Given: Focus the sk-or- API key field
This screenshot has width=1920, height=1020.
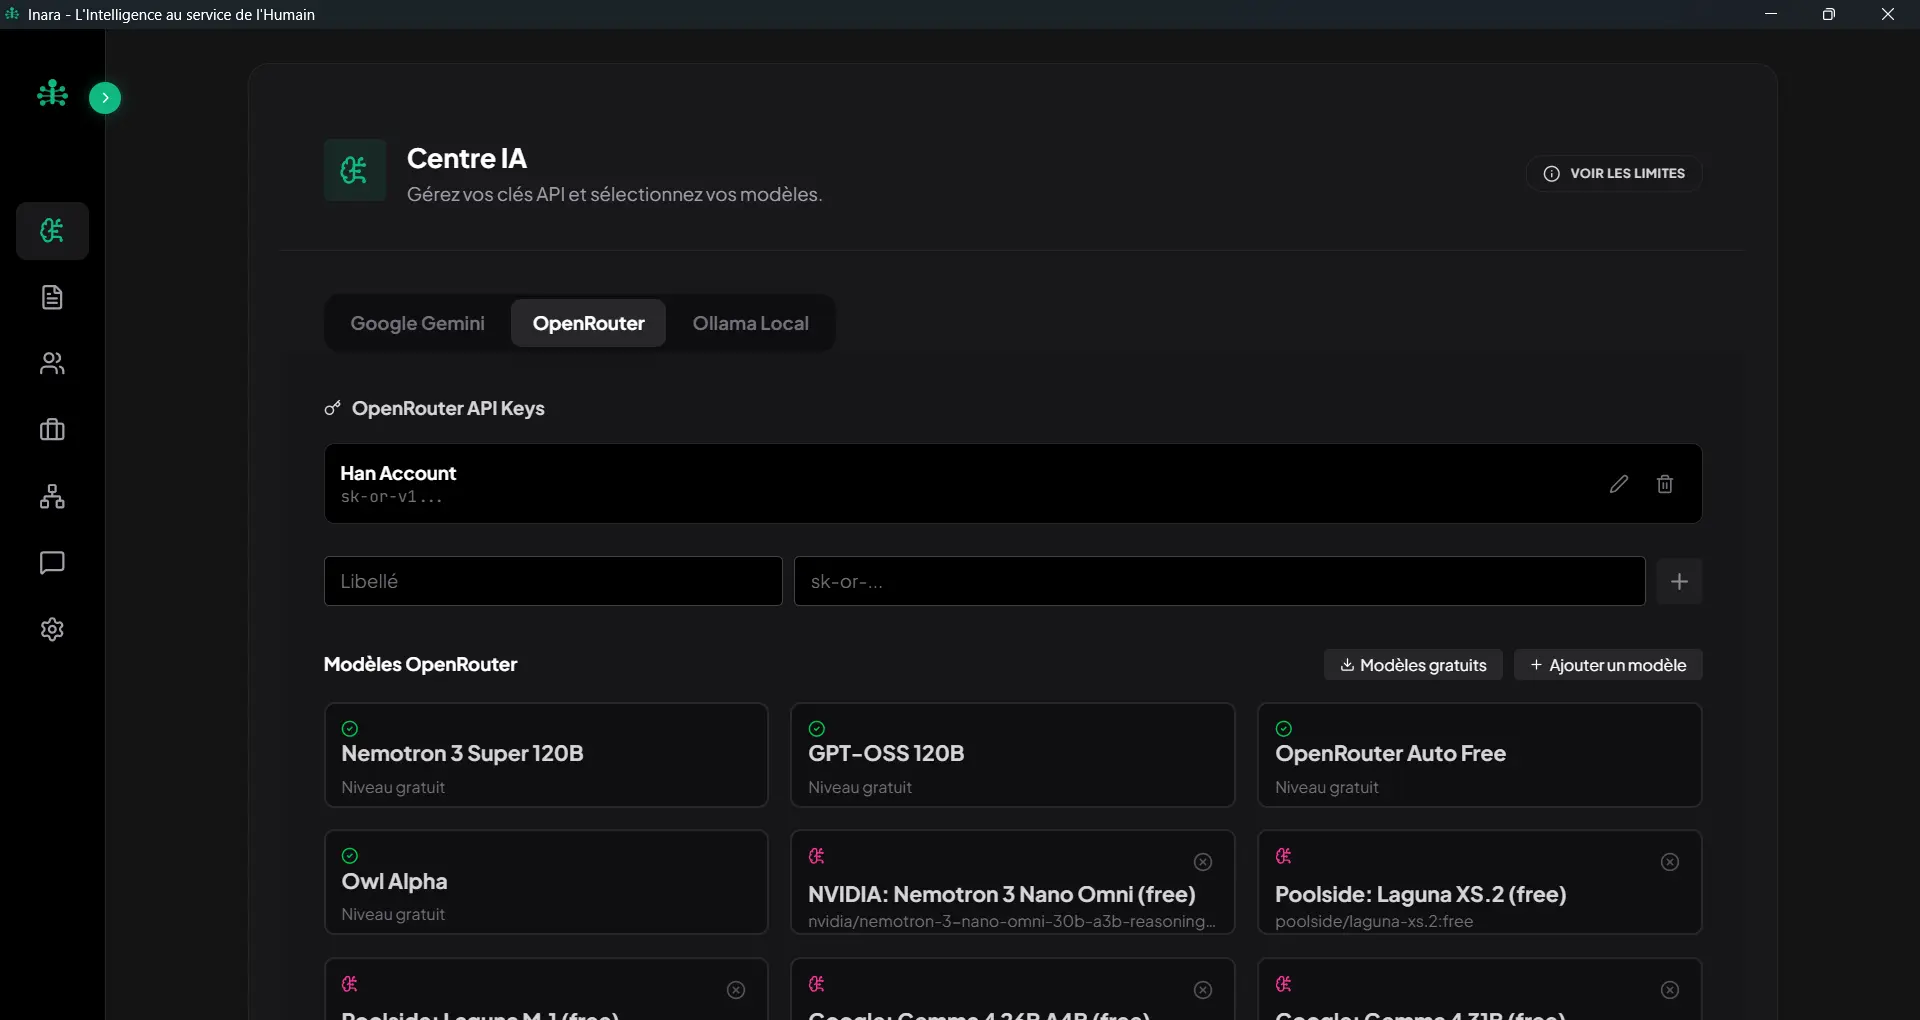Looking at the screenshot, I should (1220, 581).
